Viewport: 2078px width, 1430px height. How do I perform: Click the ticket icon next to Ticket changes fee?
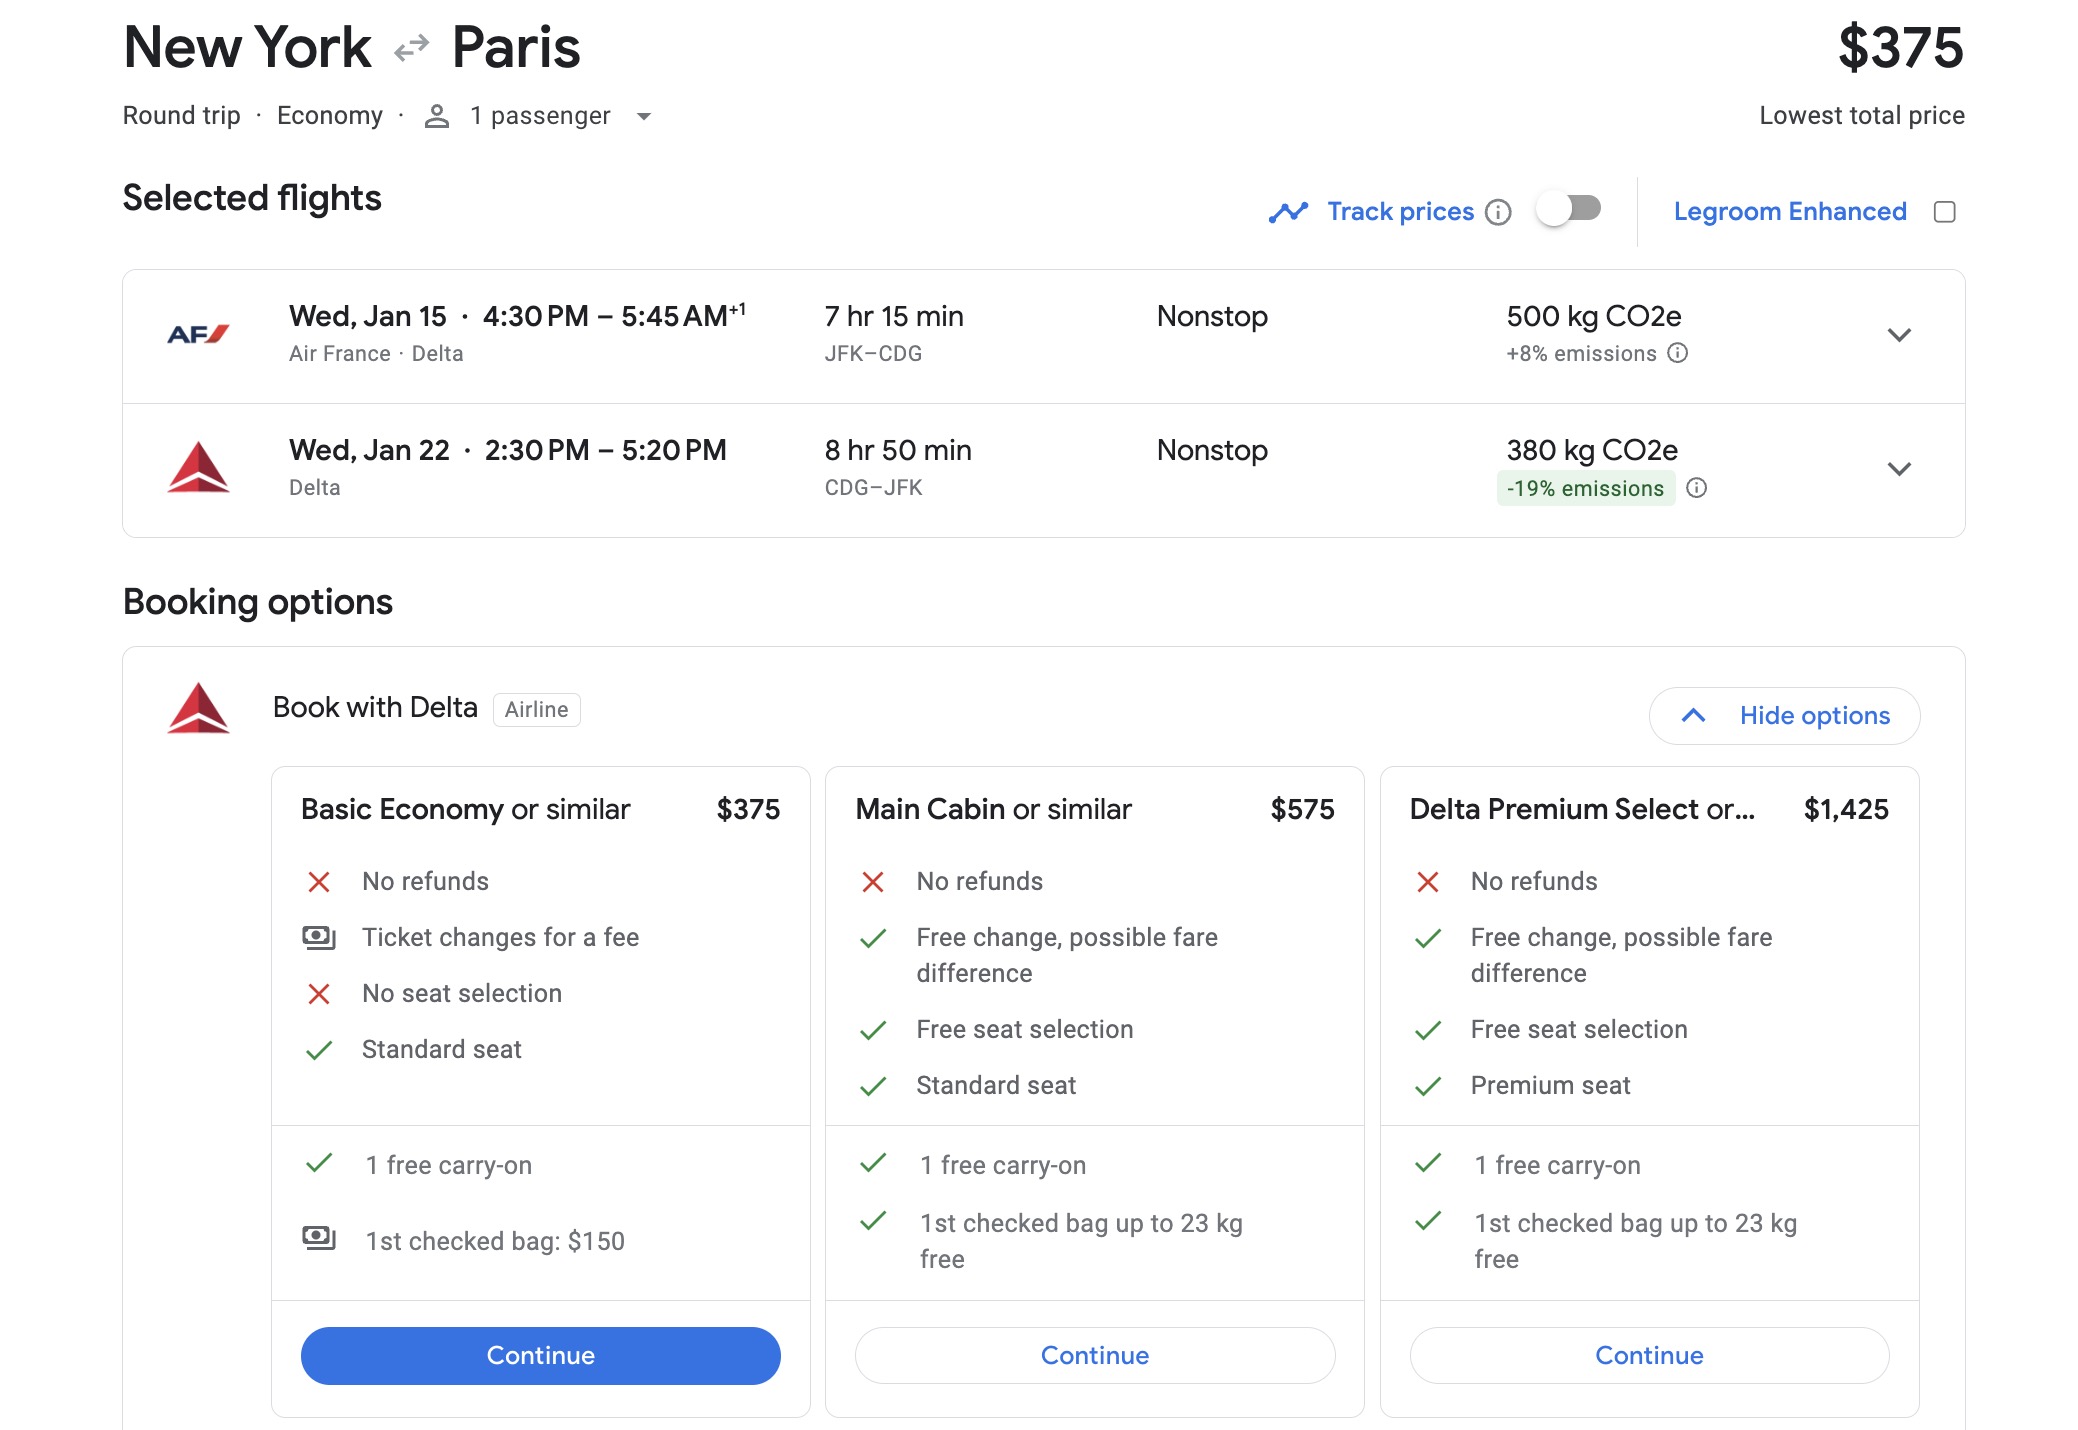pos(319,937)
